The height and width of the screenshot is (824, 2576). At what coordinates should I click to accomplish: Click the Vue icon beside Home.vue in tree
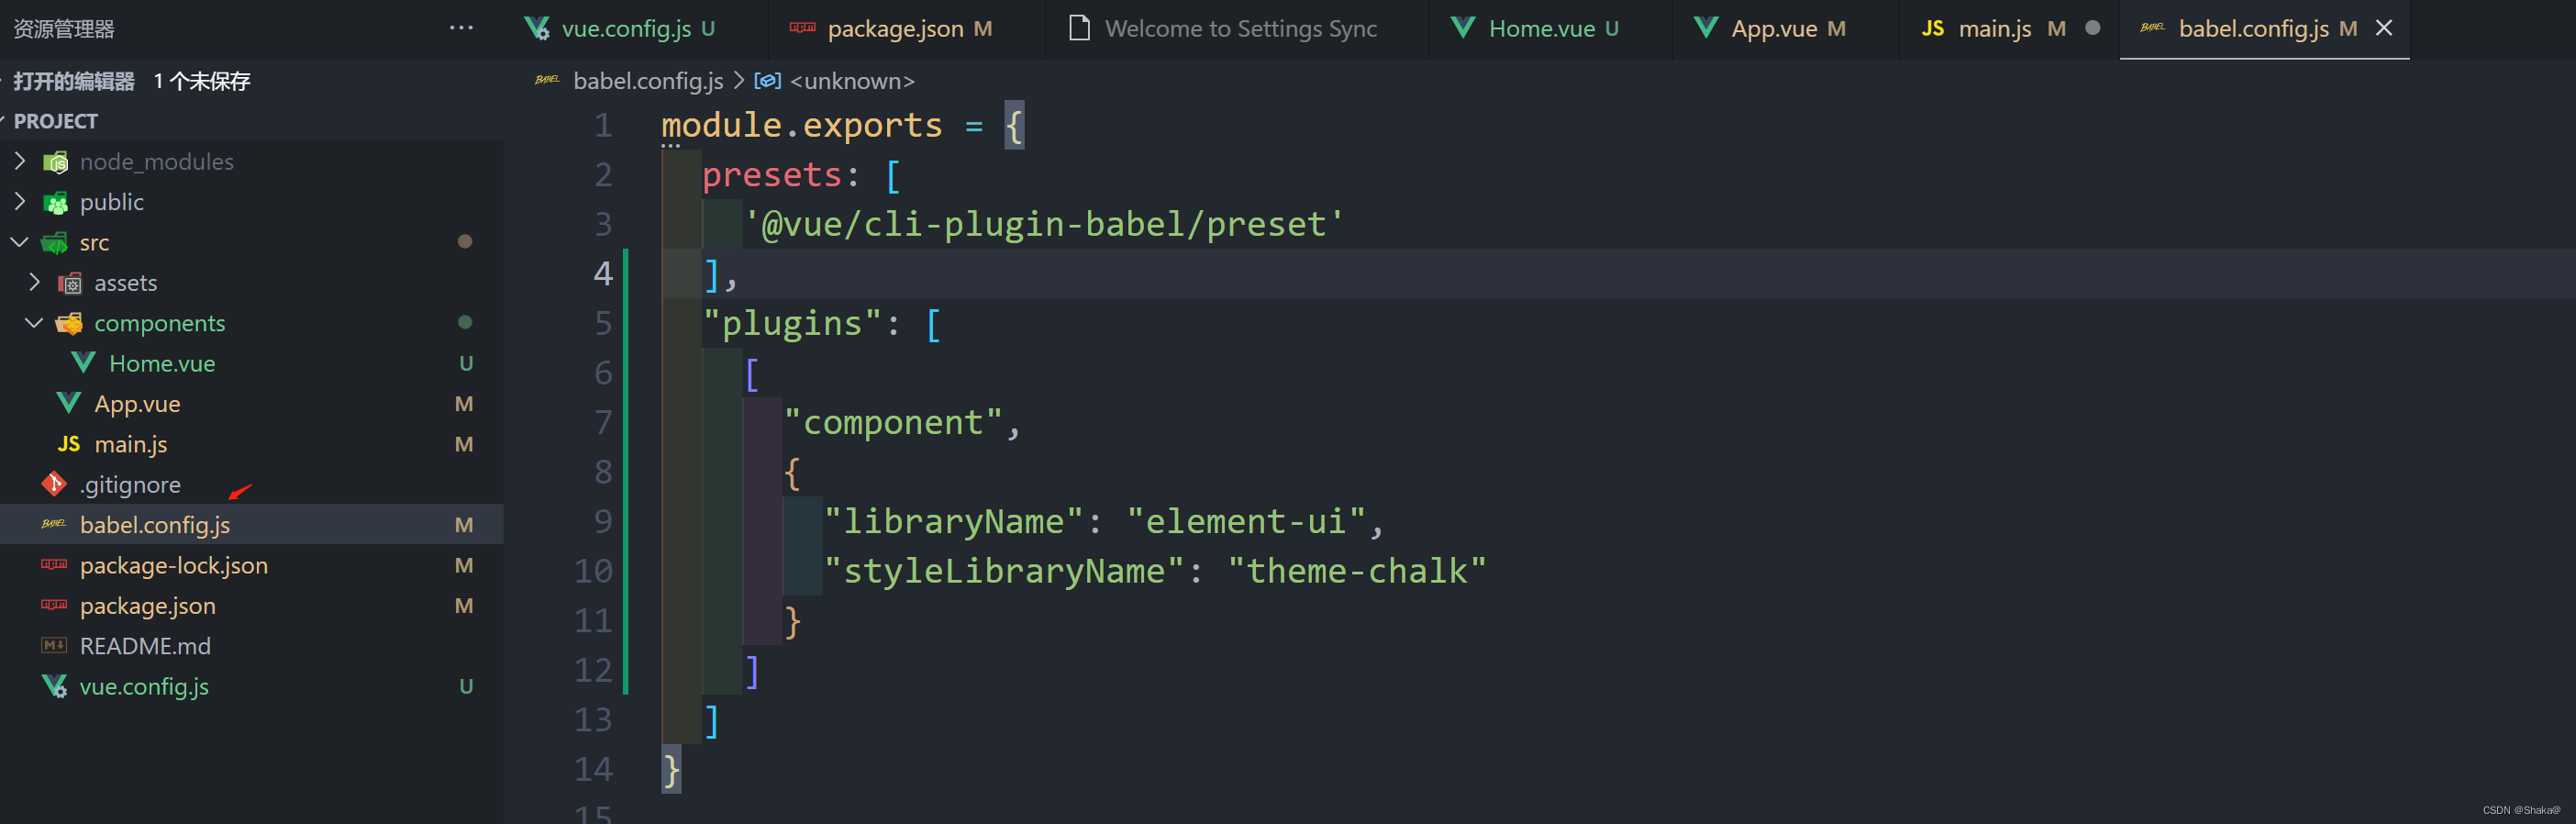(x=84, y=363)
